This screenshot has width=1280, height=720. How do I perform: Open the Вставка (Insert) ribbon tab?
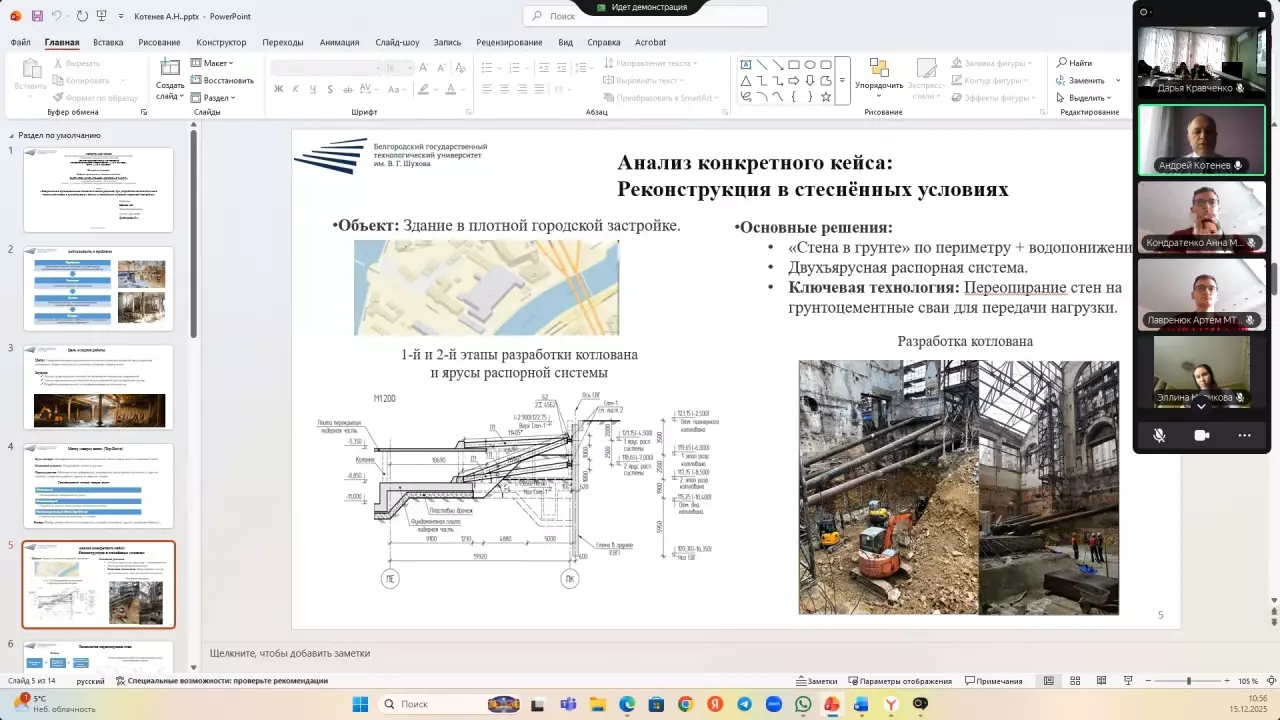tap(108, 42)
